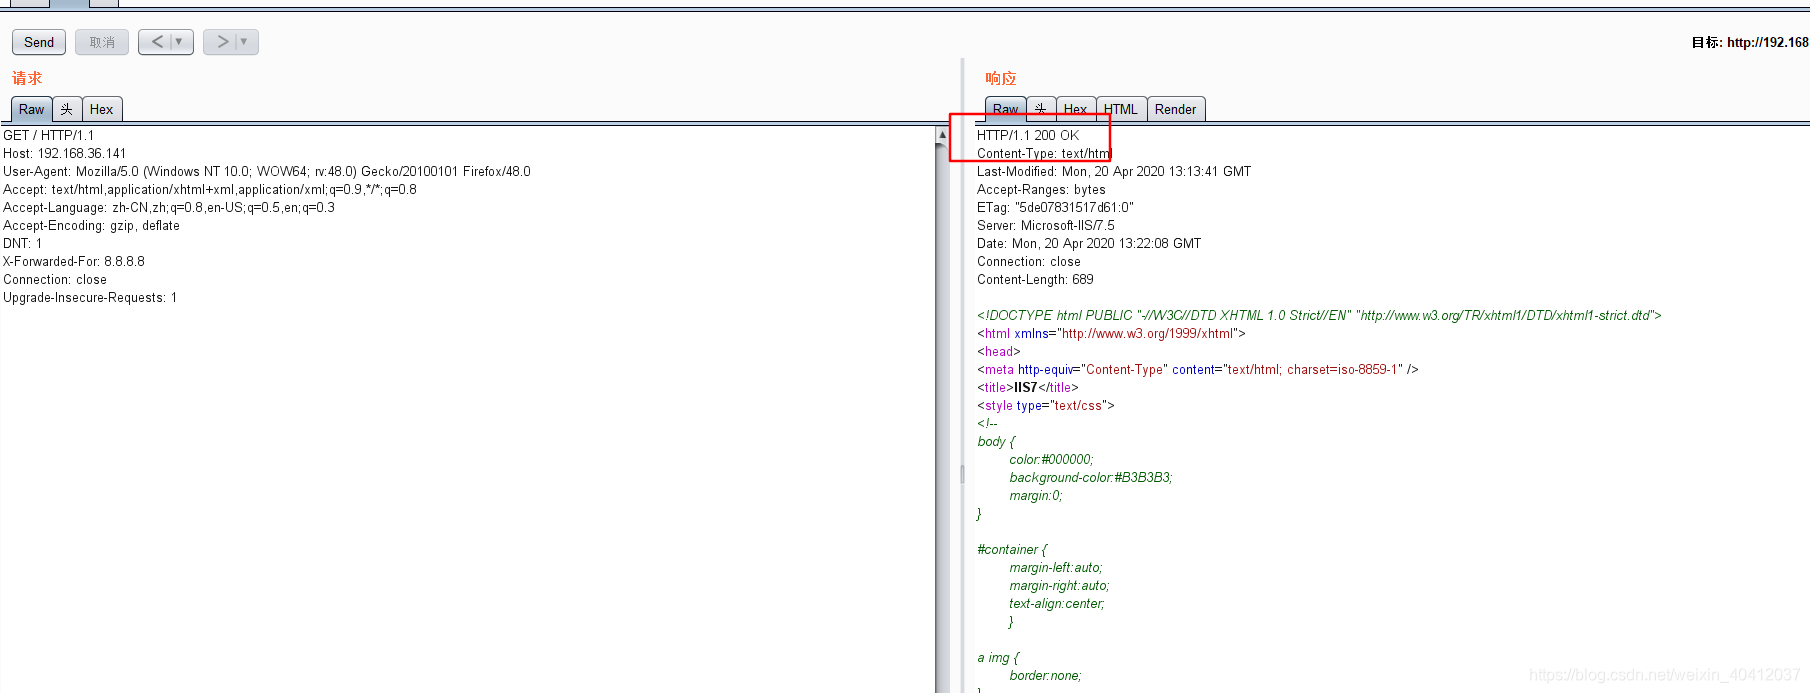1810x693 pixels.
Task: Click the 'DNT: 1' header line
Action: point(23,243)
